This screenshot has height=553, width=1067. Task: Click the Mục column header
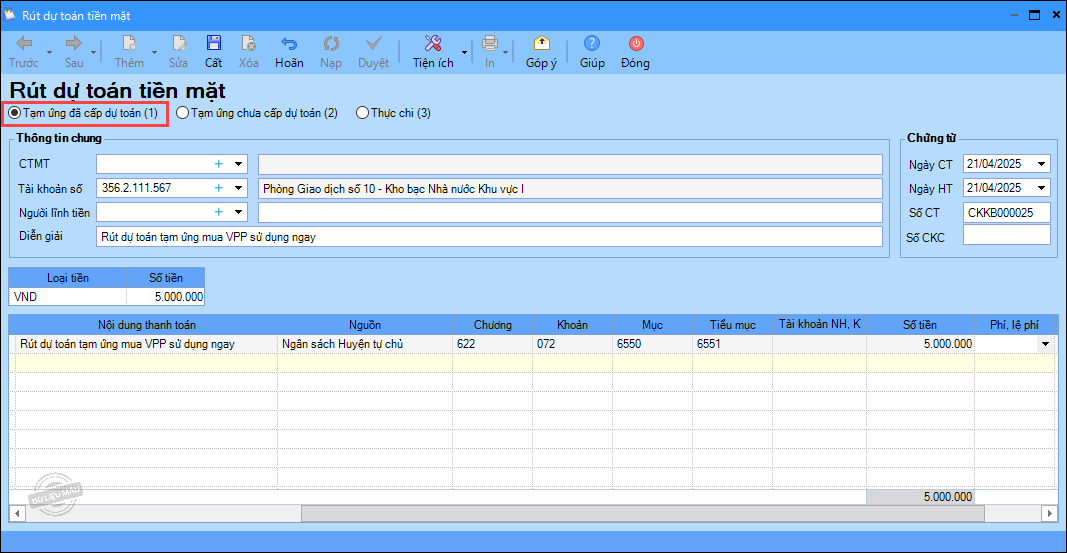click(x=652, y=325)
